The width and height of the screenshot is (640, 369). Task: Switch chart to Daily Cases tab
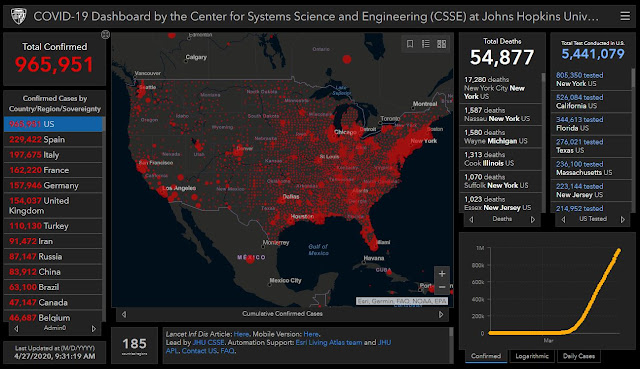pyautogui.click(x=578, y=356)
